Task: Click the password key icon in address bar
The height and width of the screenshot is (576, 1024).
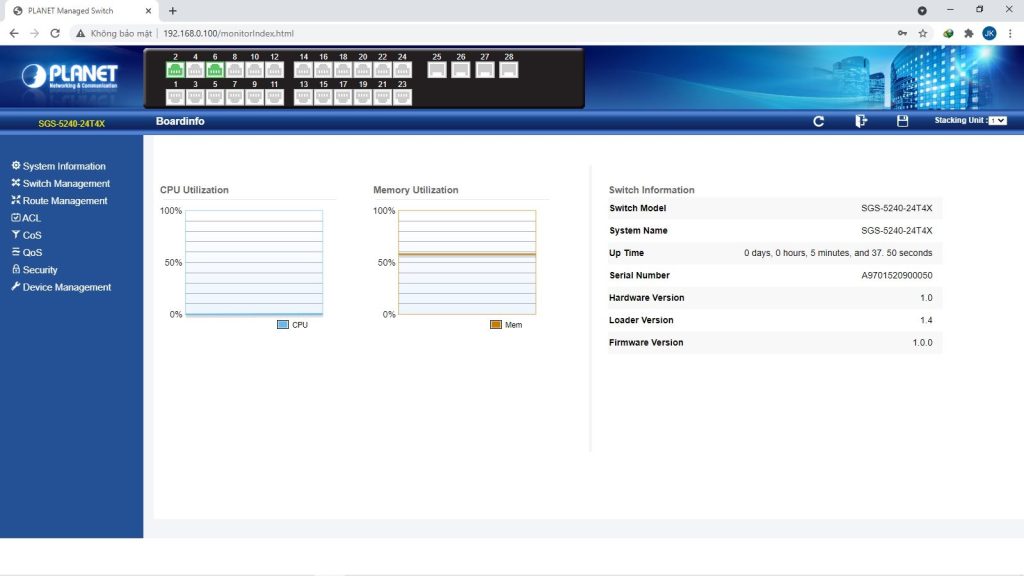Action: (x=903, y=33)
